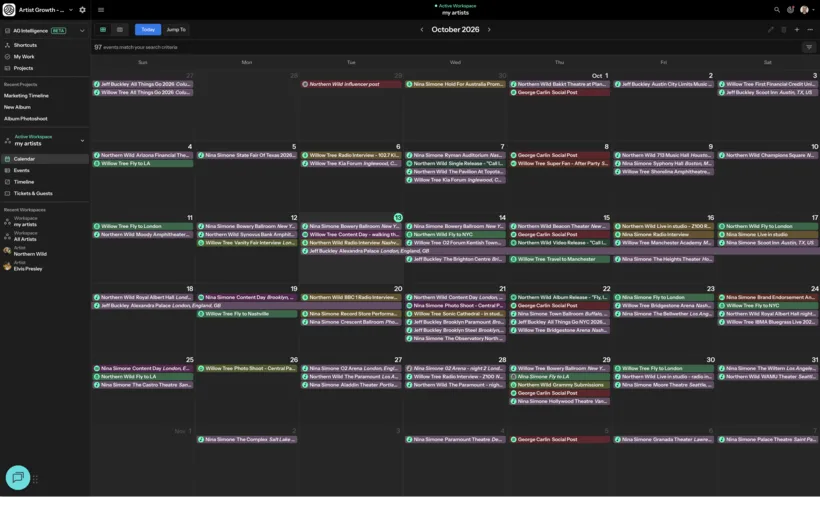Open Willow Tree Super Fan After Party event
The image size is (820, 513).
click(560, 164)
